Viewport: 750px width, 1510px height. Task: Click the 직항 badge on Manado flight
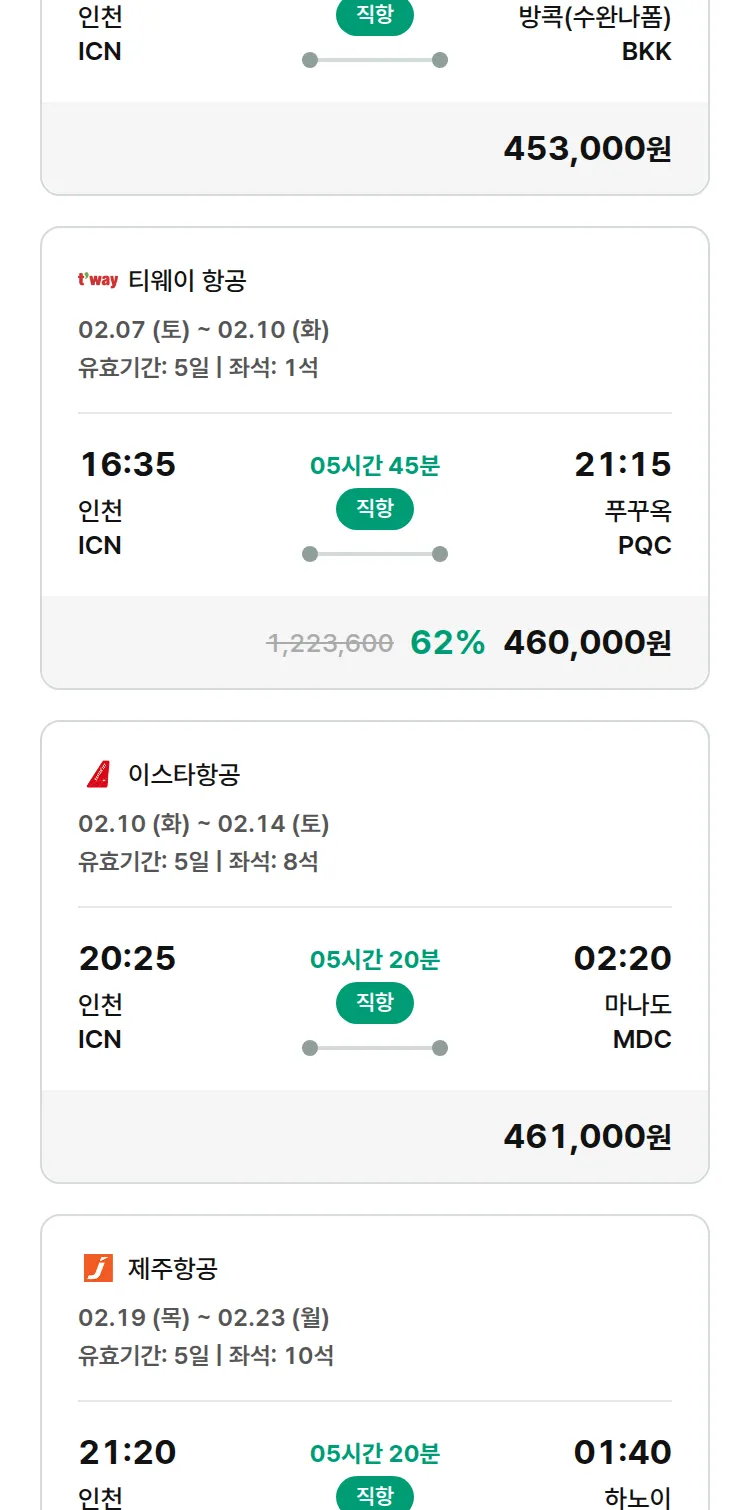click(375, 1003)
